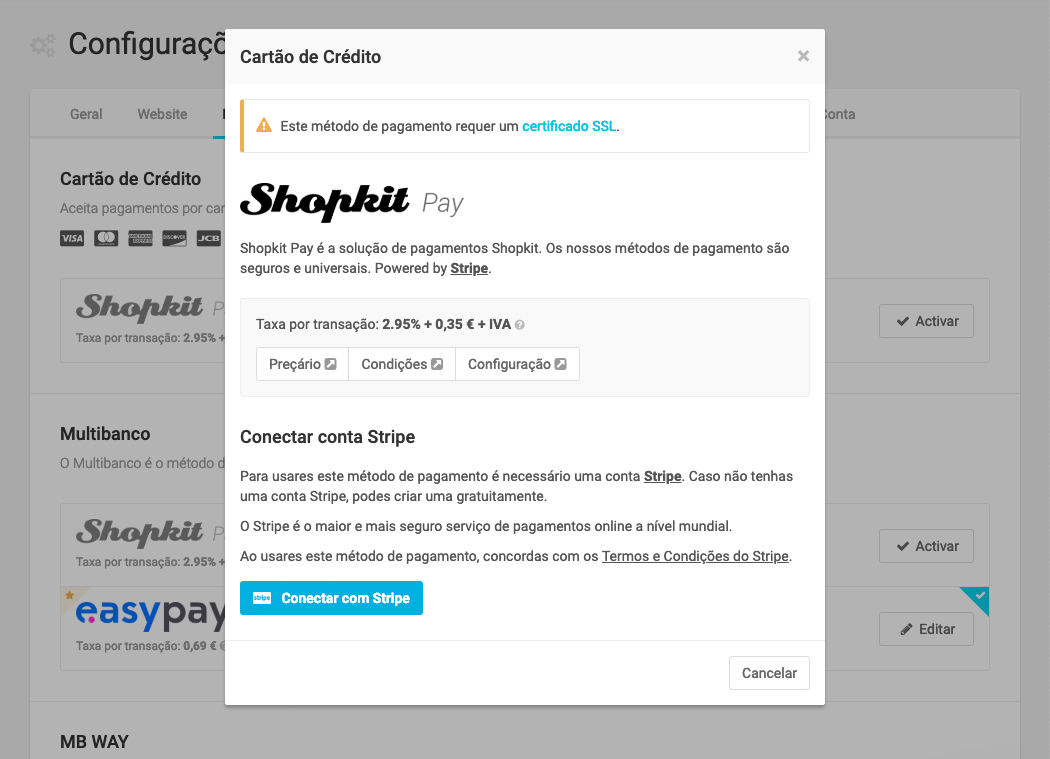Screen dimensions: 1050x759
Task: Click the Shopkit Pay logo in dialog
Action: point(352,202)
